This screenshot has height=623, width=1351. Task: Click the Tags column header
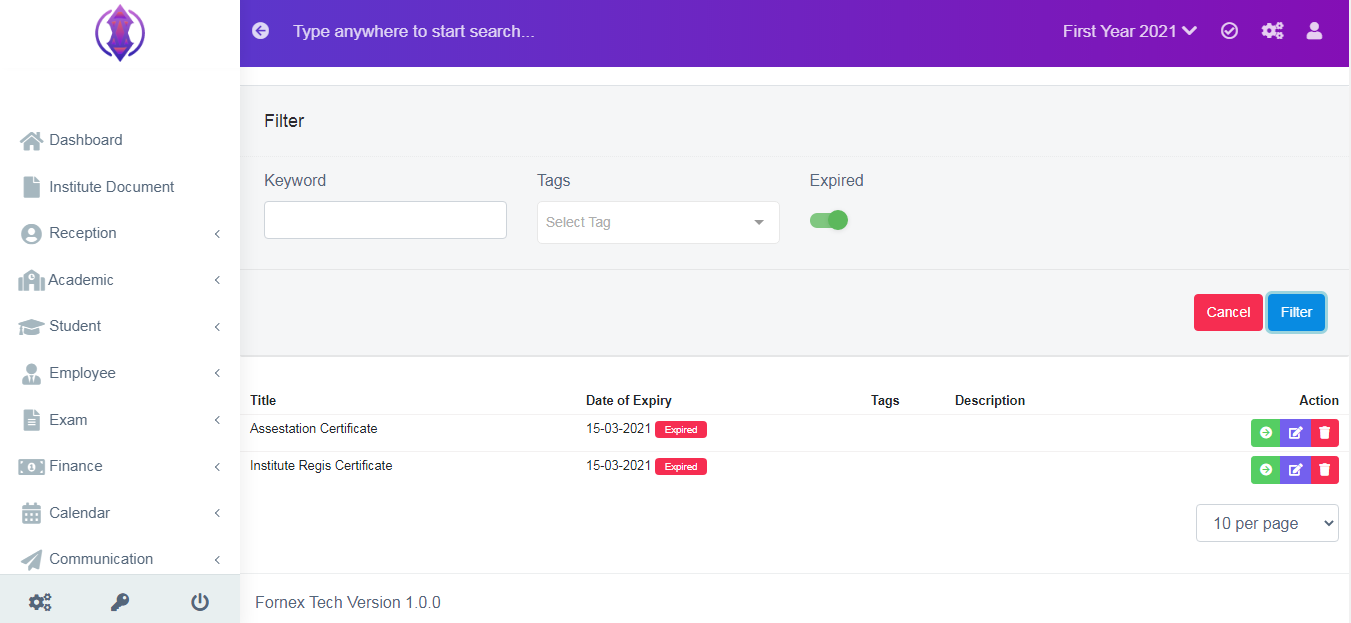pos(885,400)
